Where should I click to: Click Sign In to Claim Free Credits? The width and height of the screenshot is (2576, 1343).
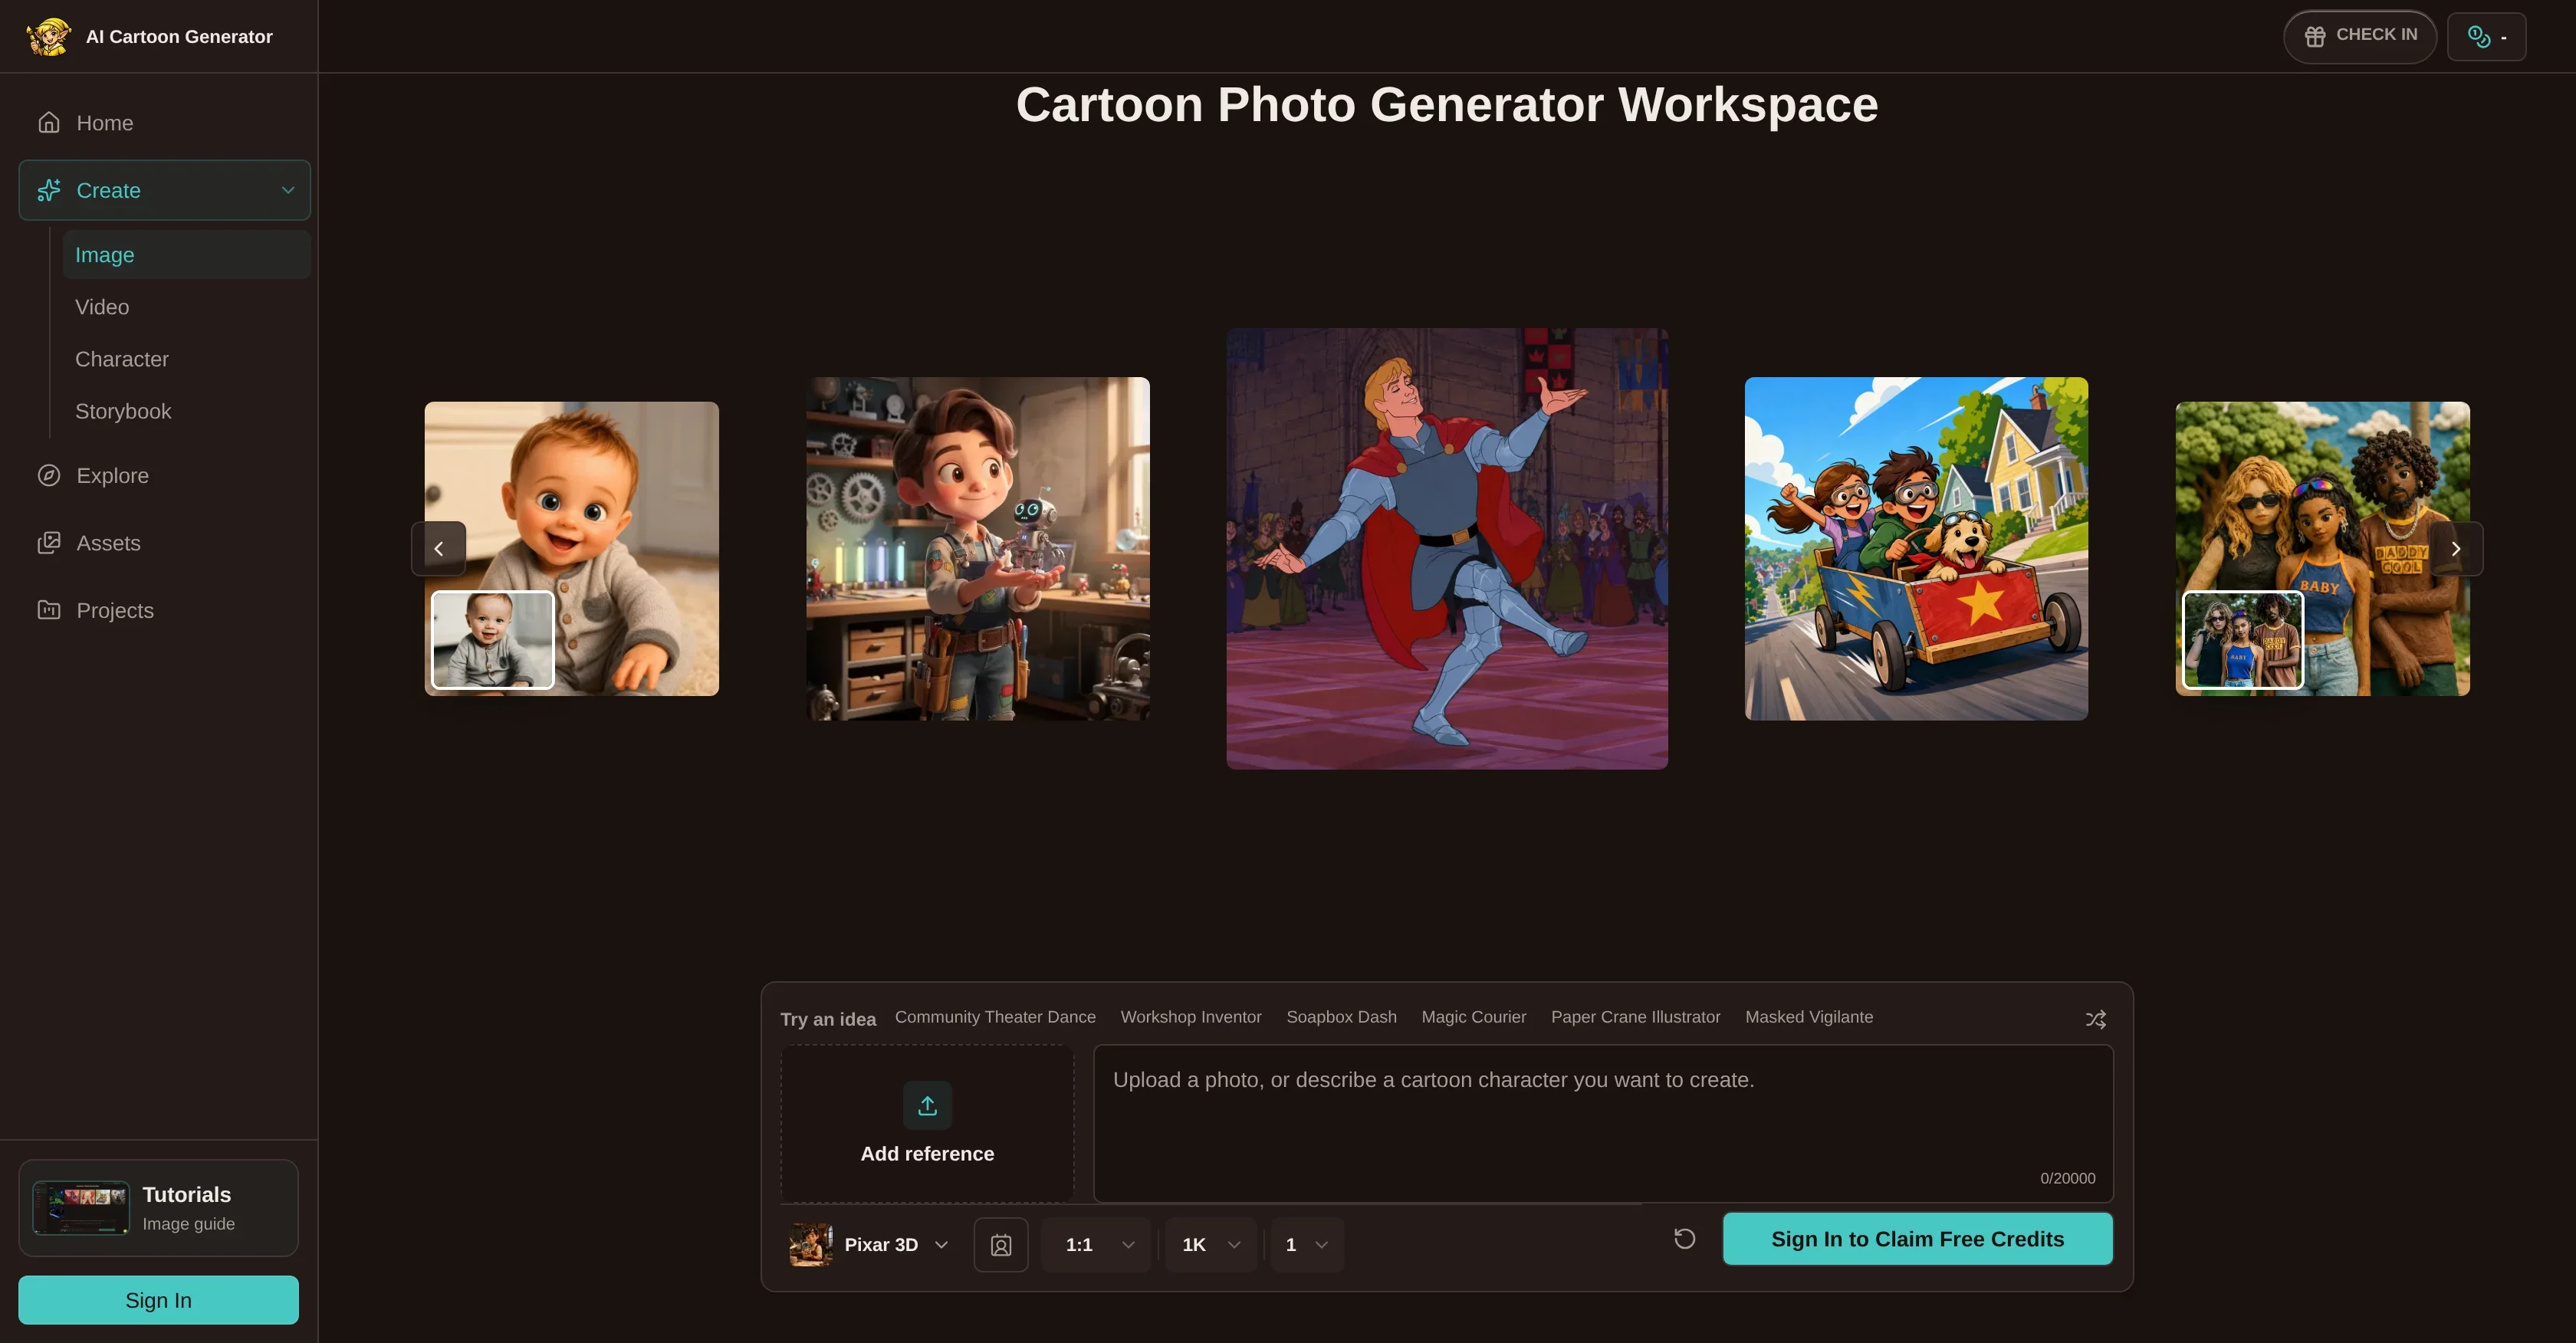coord(1917,1239)
